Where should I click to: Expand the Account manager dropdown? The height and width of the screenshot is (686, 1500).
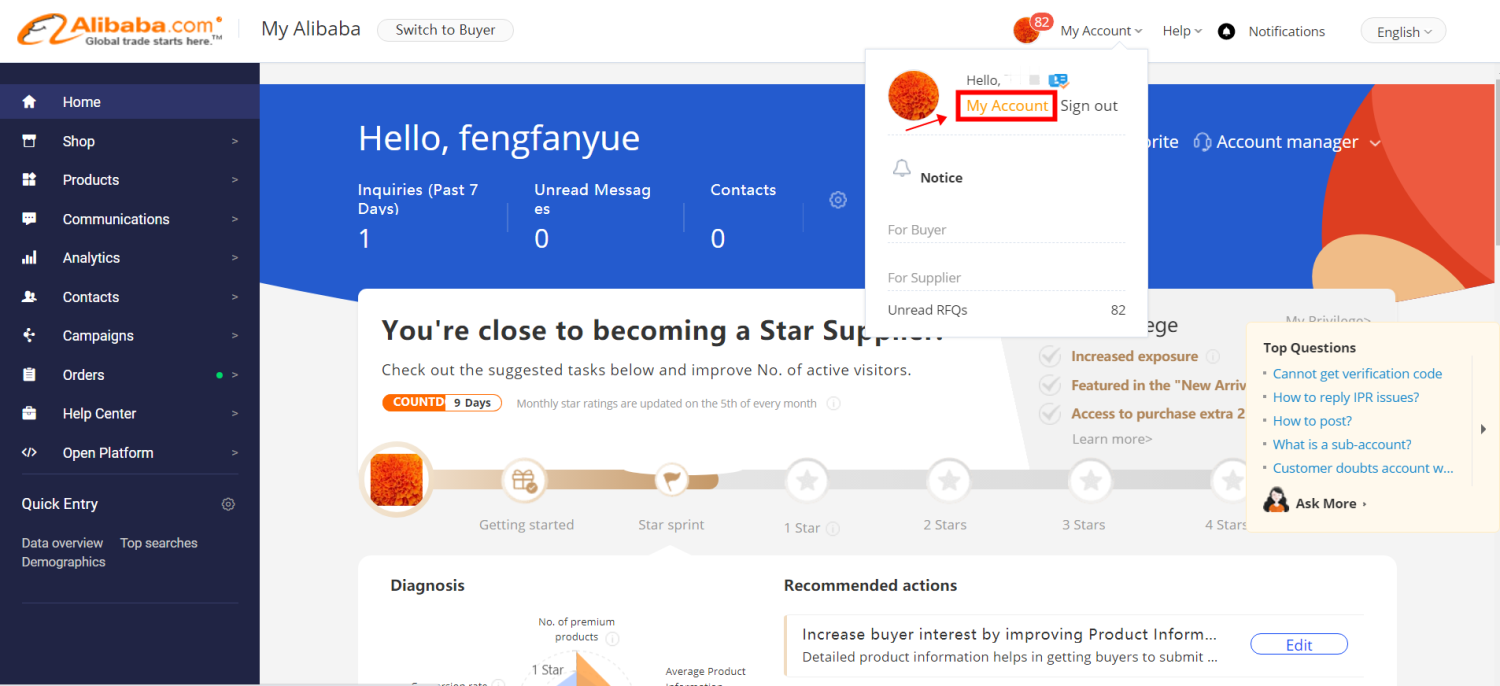click(1375, 143)
